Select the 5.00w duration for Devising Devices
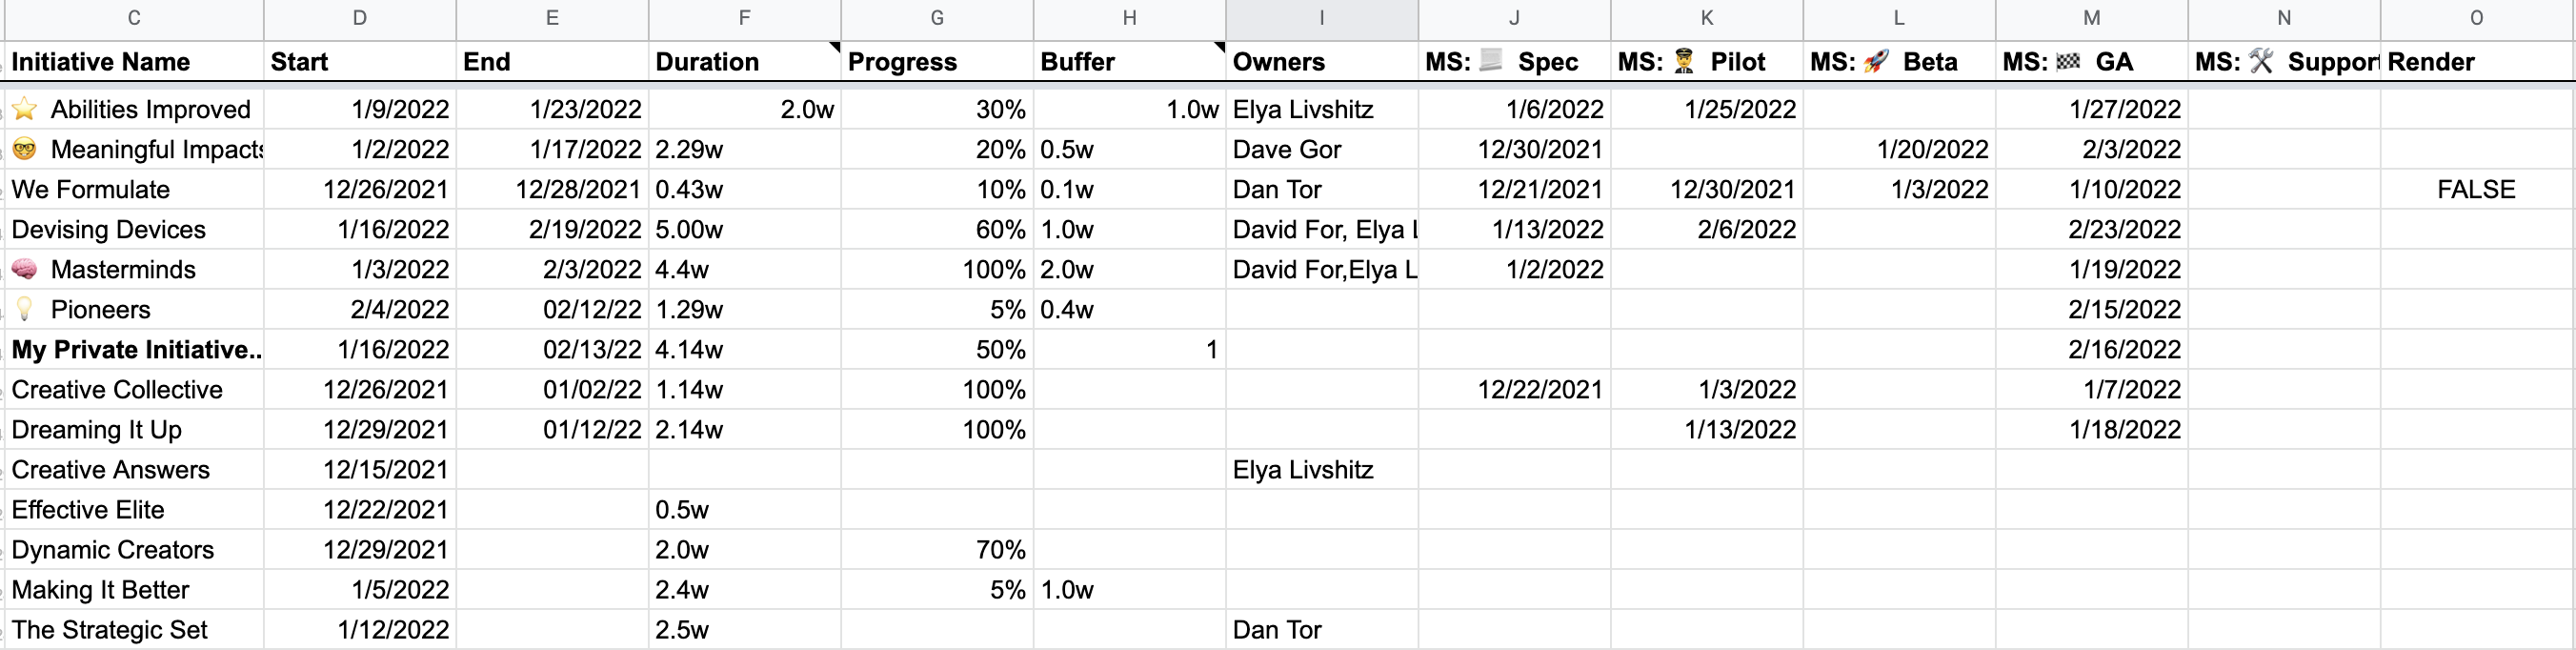The width and height of the screenshot is (2576, 650). click(745, 229)
